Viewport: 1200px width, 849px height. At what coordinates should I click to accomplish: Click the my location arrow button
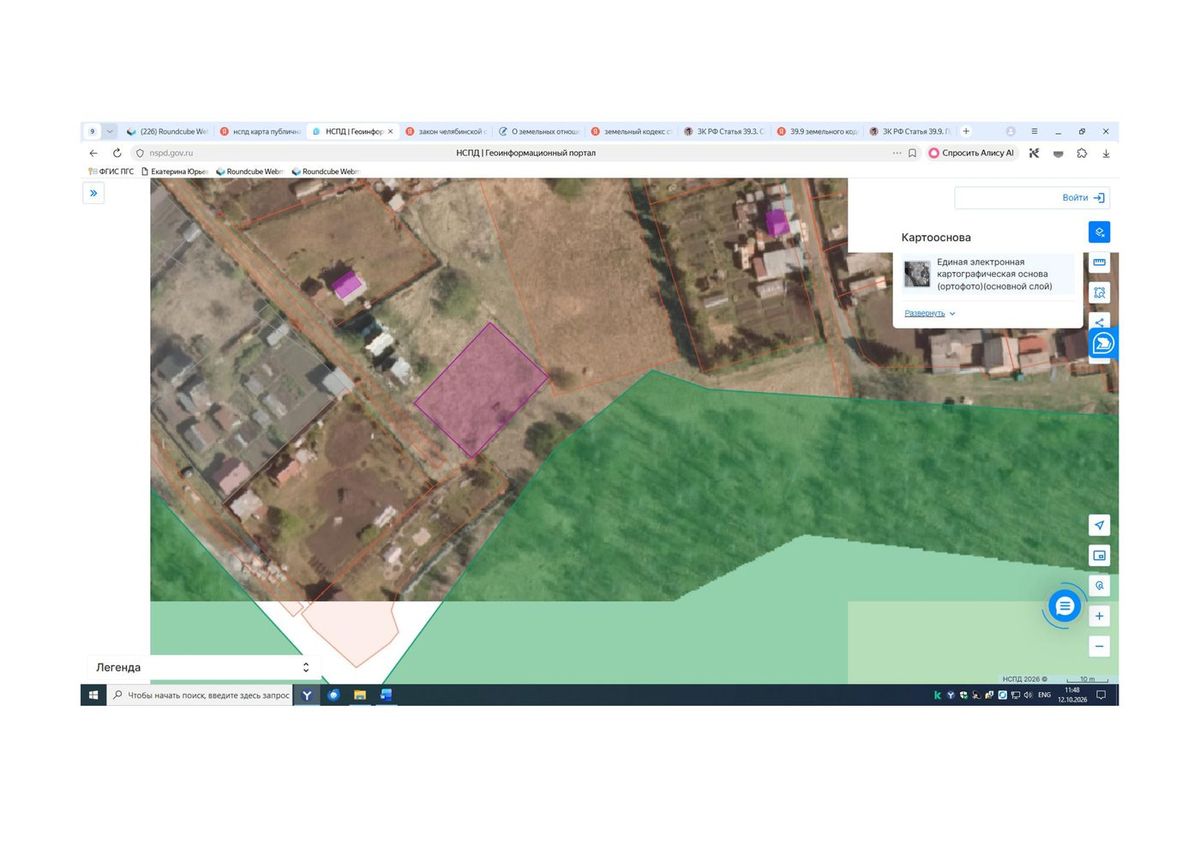click(x=1099, y=525)
